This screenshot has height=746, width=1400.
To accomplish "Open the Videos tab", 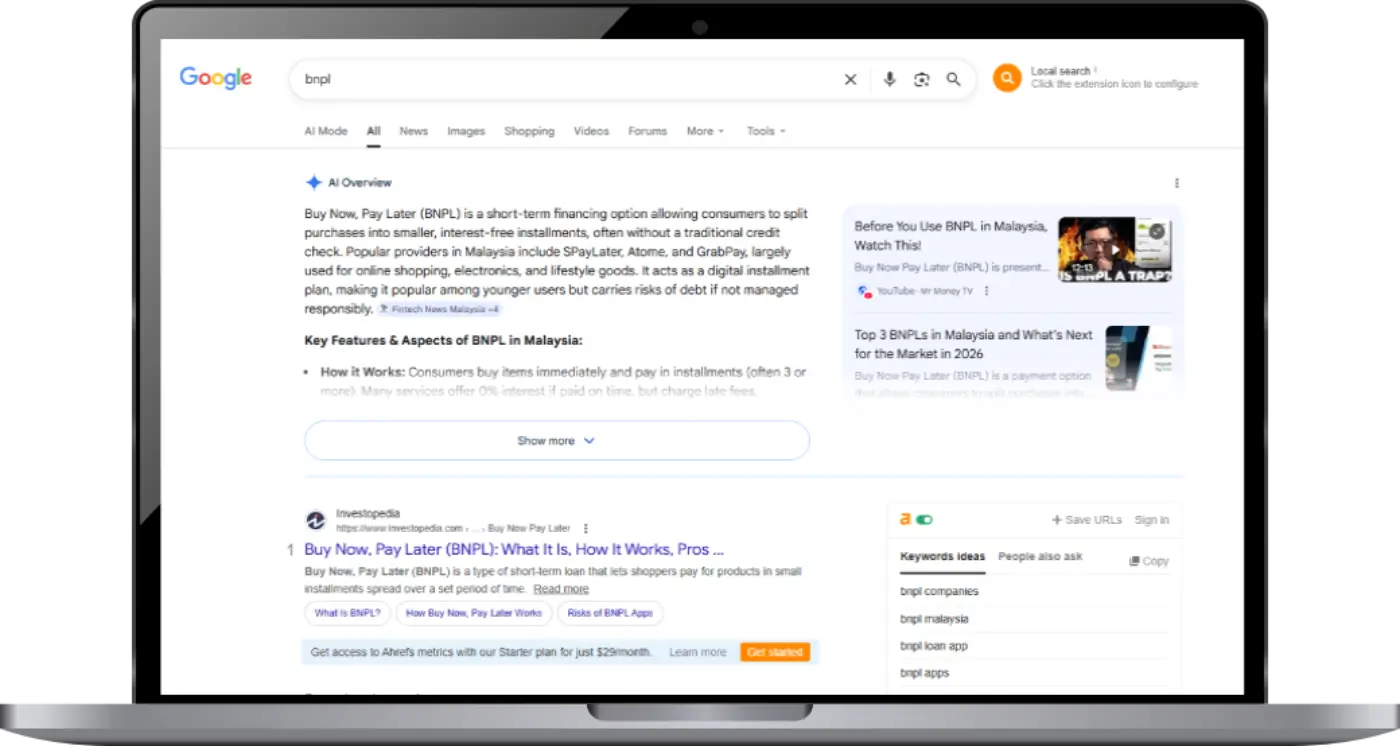I will pos(591,131).
